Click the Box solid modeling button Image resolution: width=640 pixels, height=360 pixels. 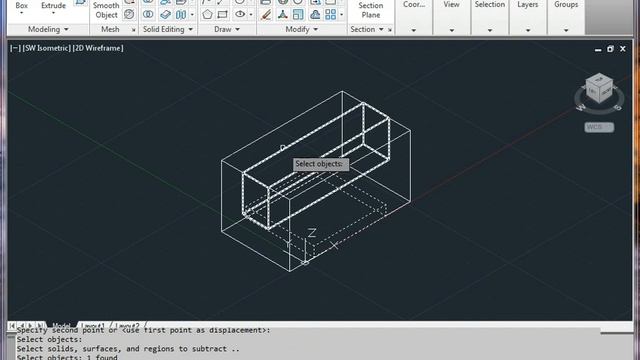pyautogui.click(x=22, y=5)
